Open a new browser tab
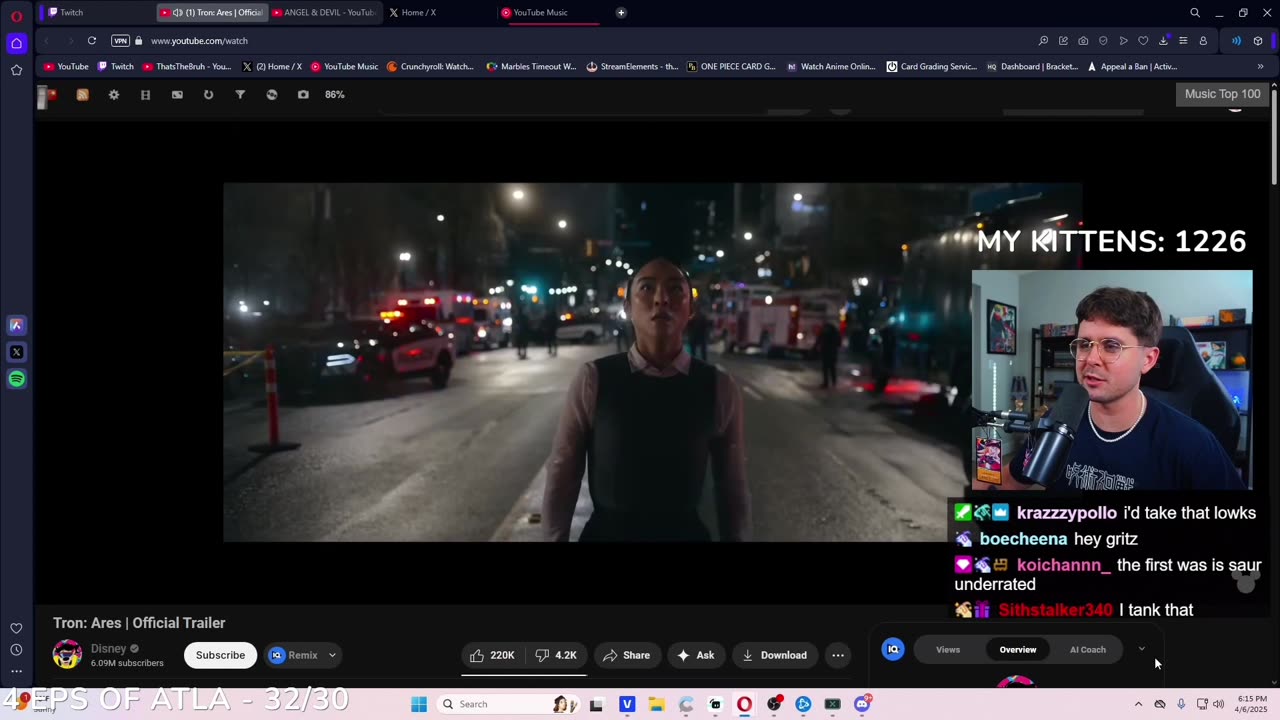Viewport: 1280px width, 720px height. [x=621, y=13]
